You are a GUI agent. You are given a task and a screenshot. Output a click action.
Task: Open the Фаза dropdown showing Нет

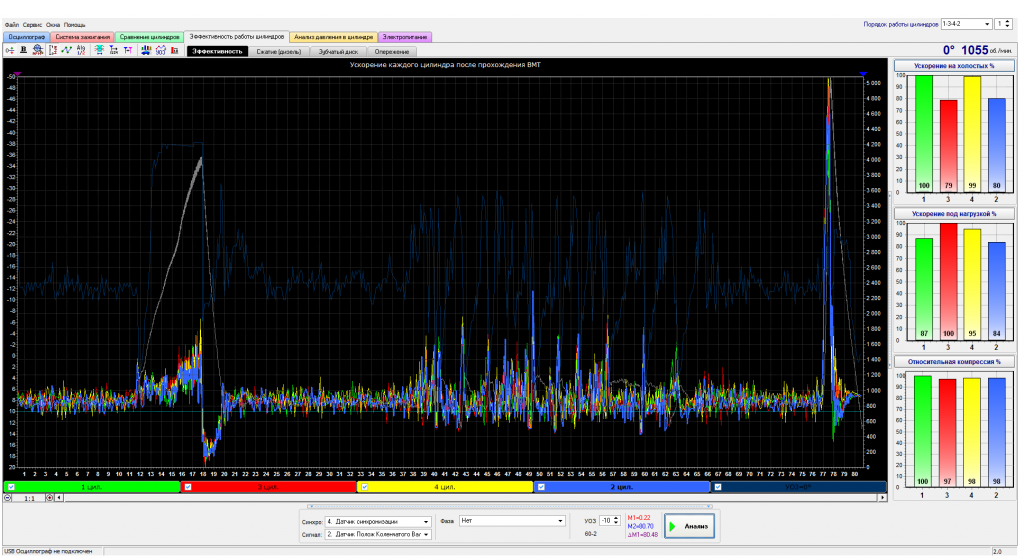512,521
